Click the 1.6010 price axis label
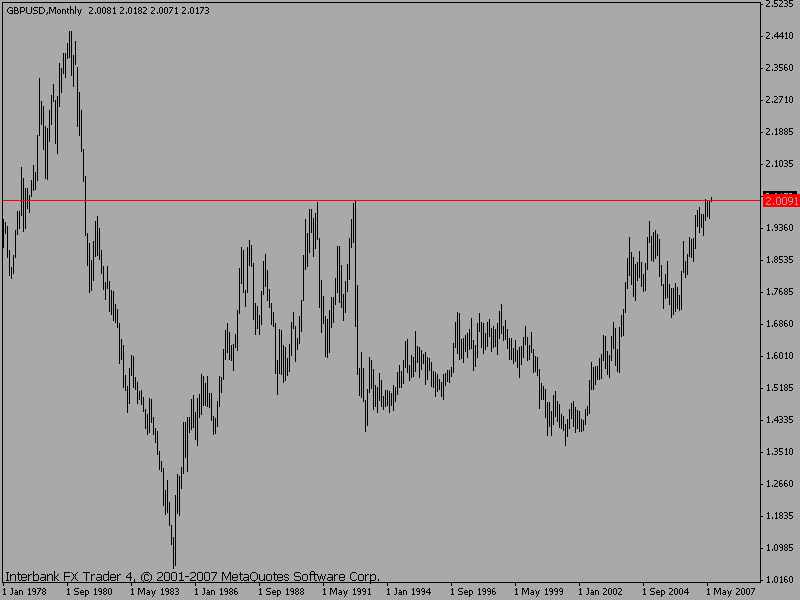The height and width of the screenshot is (600, 800). [779, 356]
